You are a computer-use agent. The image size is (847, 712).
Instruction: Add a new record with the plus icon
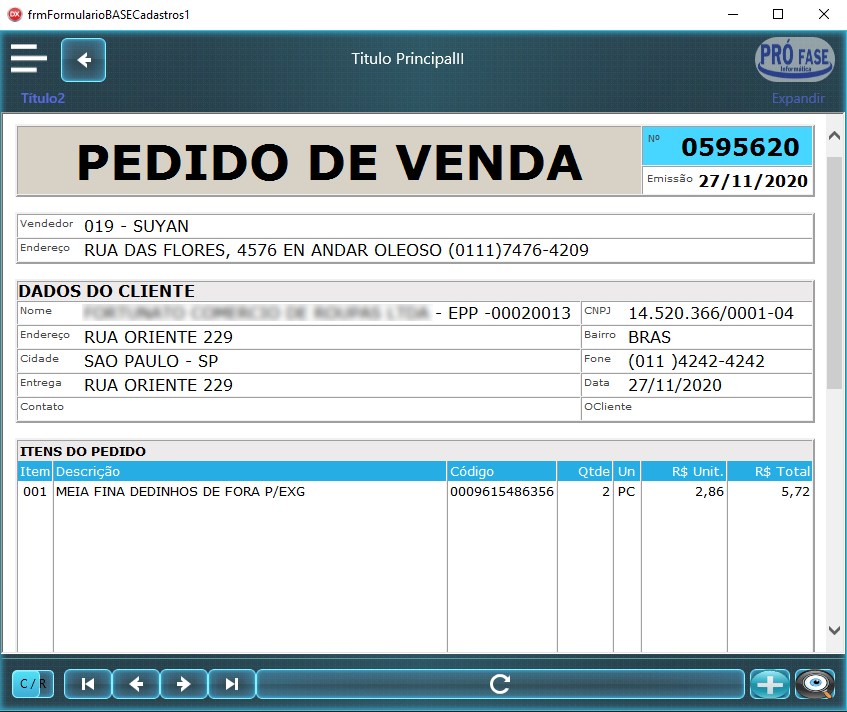[770, 684]
